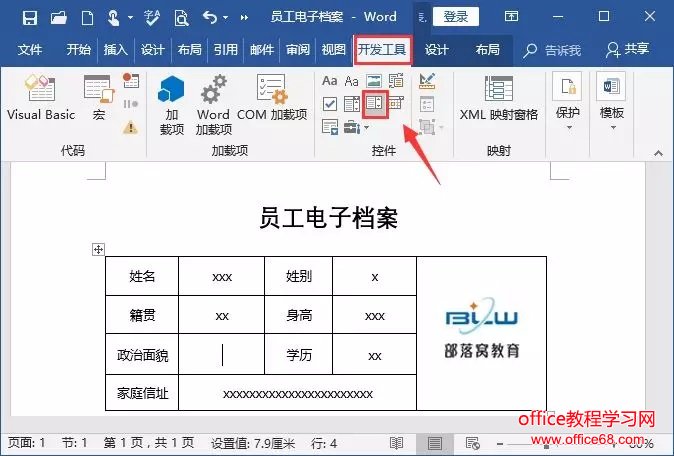Screen dimensions: 674x456
Task: Click the 共享 share button
Action: [x=627, y=50]
